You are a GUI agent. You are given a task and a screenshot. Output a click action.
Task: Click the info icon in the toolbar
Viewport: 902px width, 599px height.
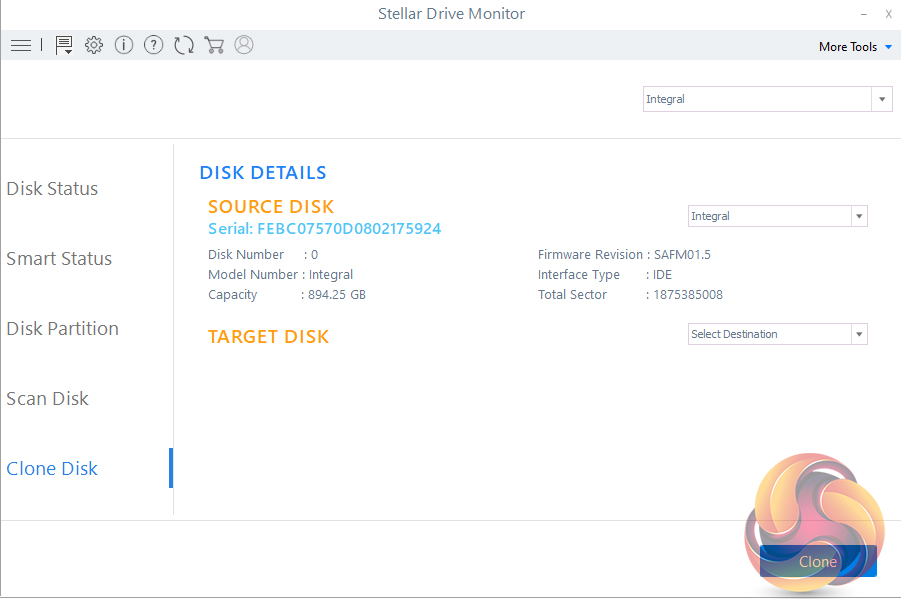pos(123,45)
